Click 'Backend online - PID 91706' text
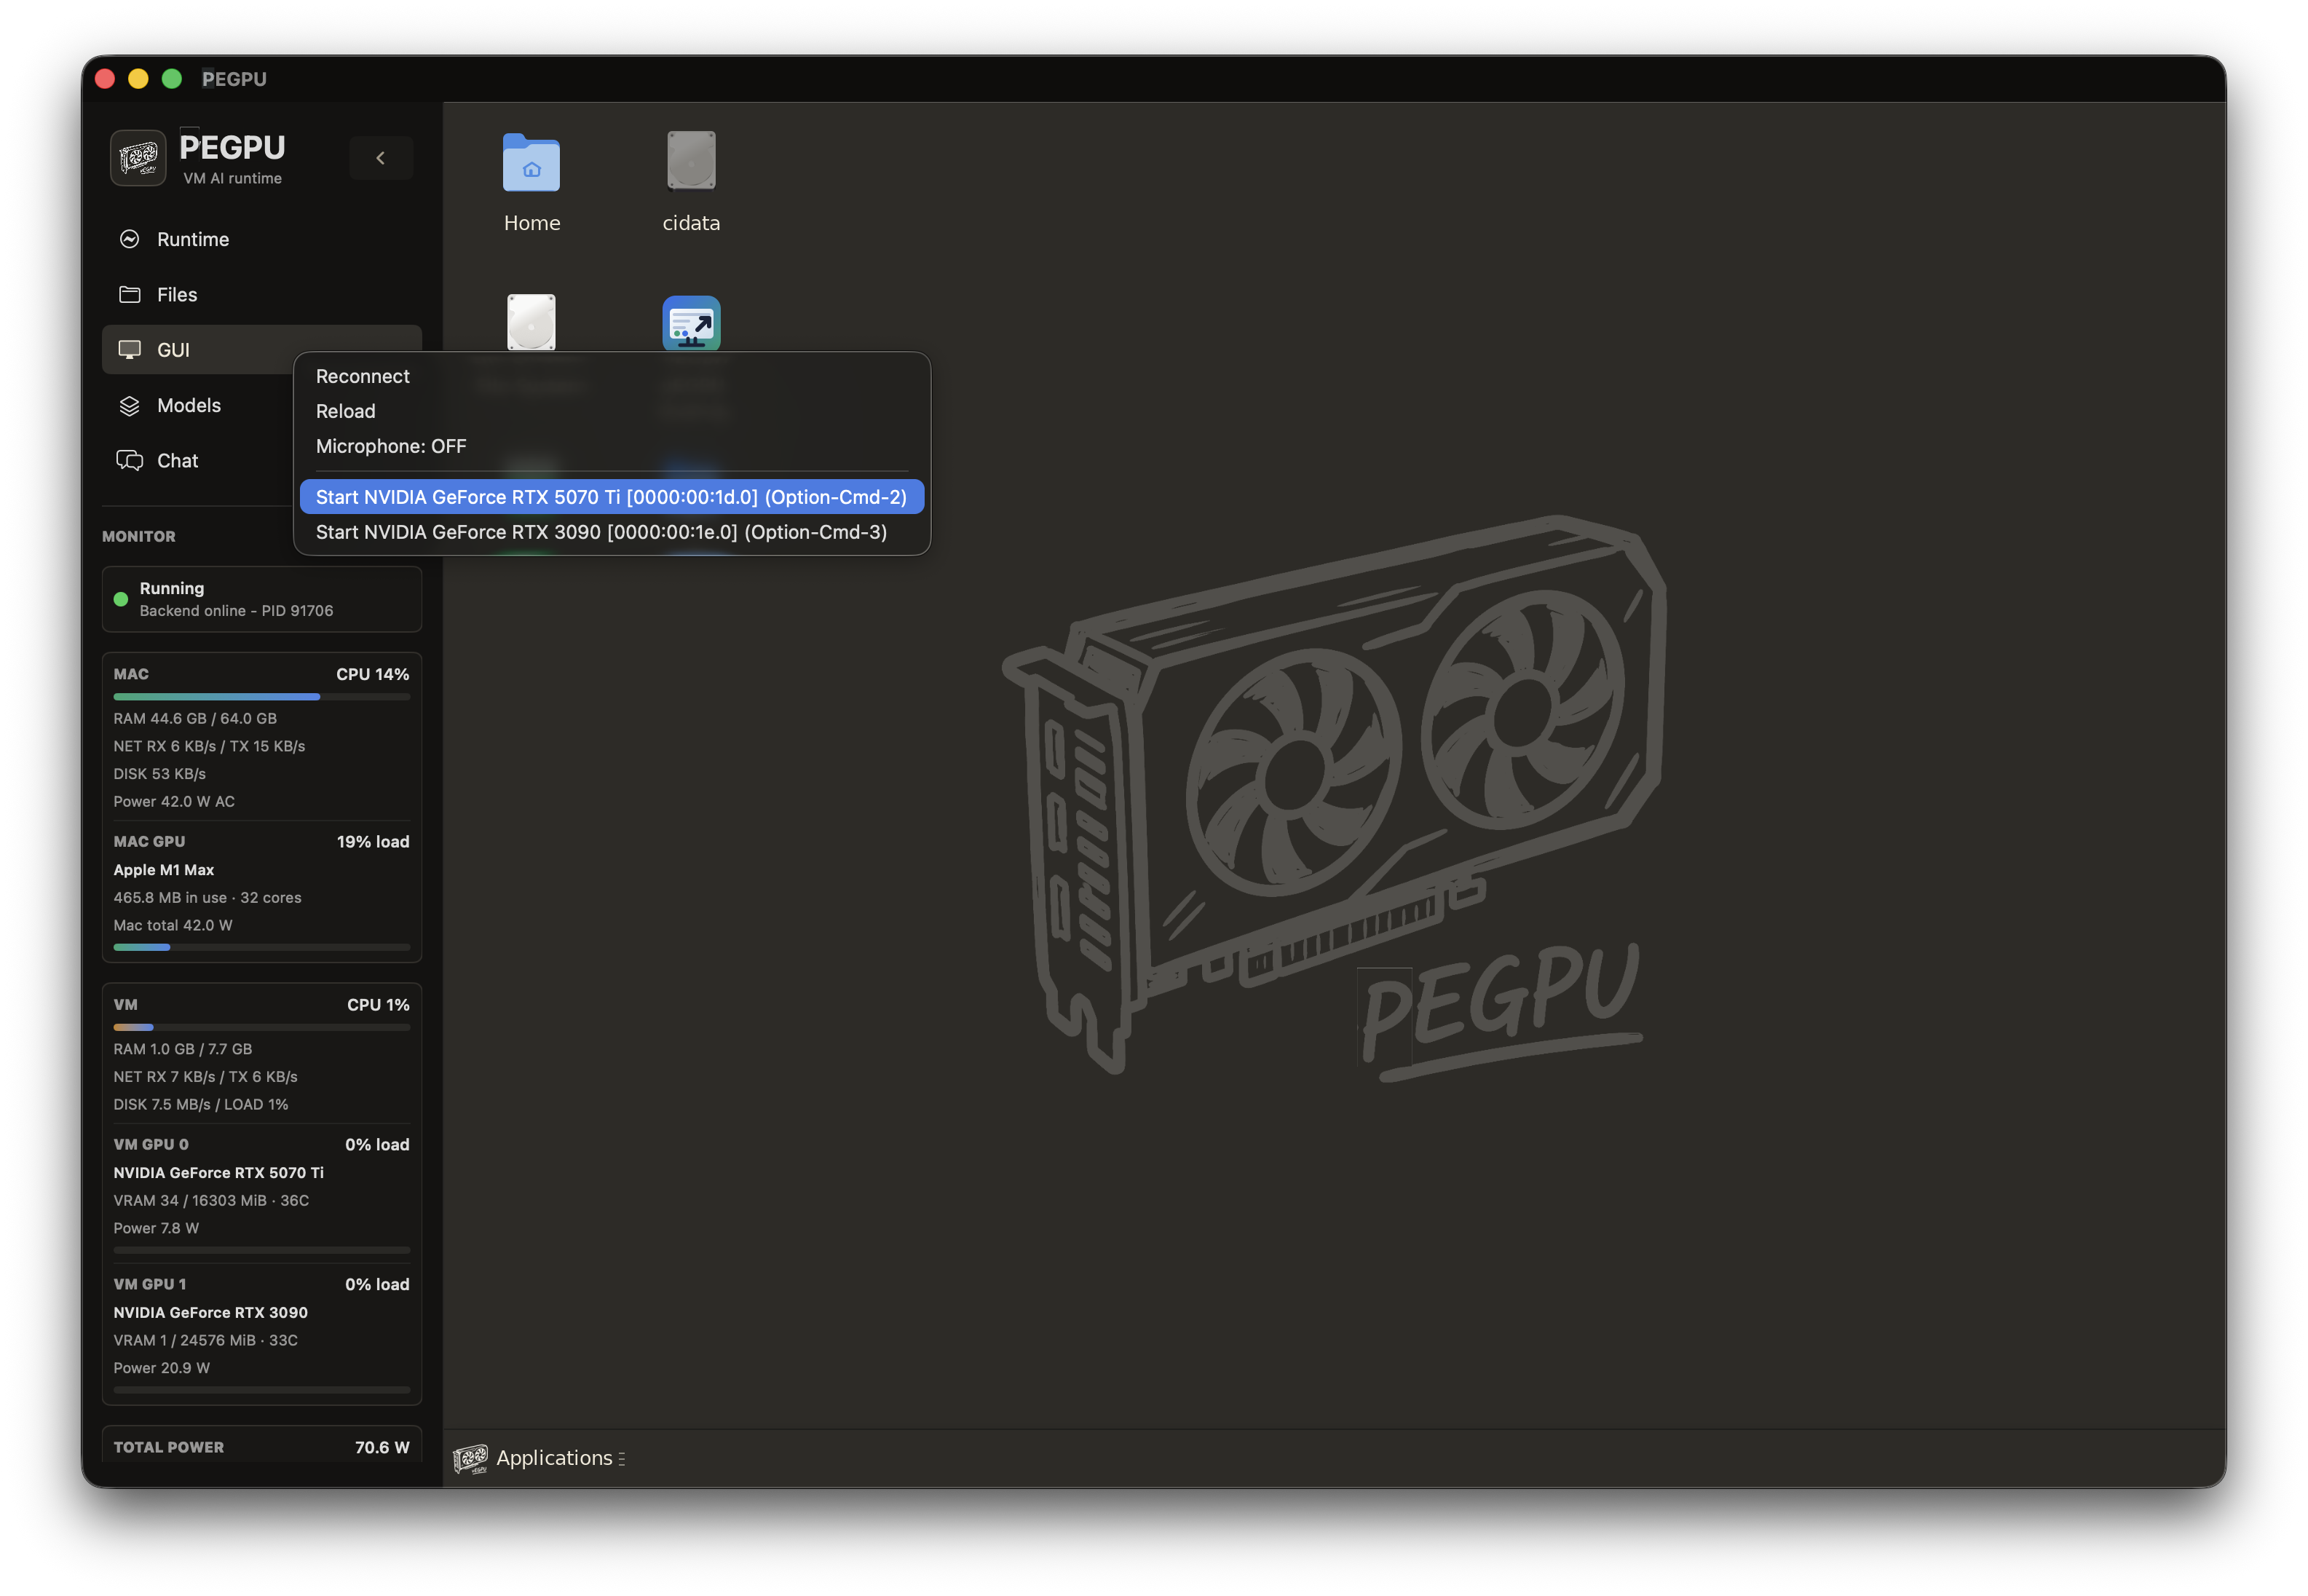The width and height of the screenshot is (2308, 1596). [x=236, y=610]
